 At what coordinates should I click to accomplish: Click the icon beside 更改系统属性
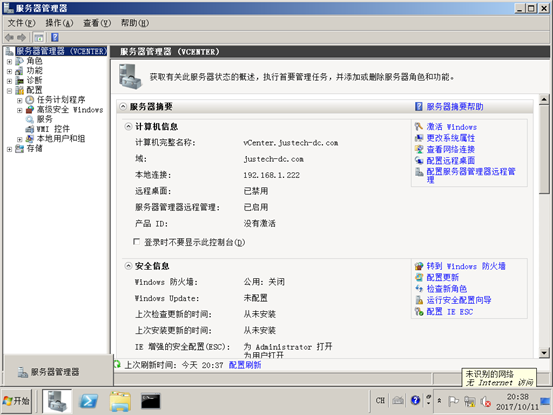[419, 138]
